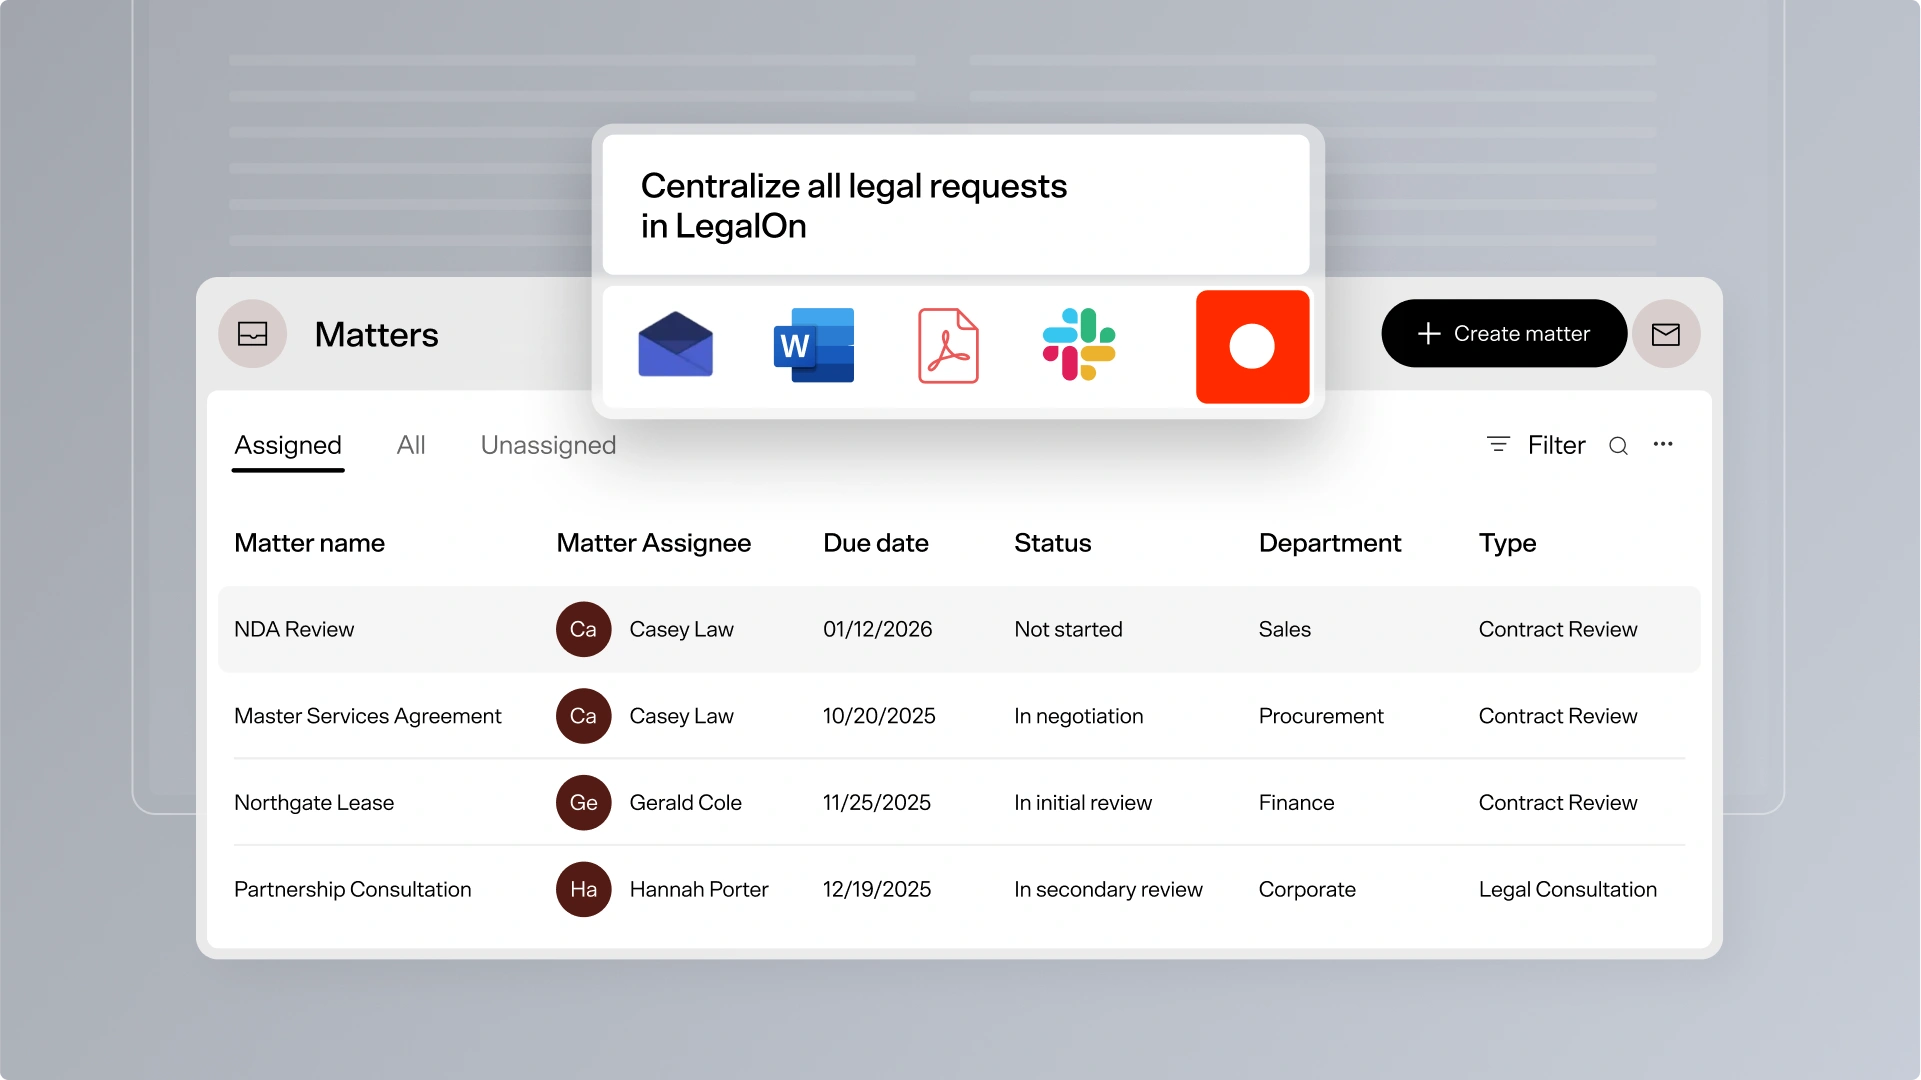The width and height of the screenshot is (1921, 1080).
Task: Open the mail icon beside Create matter
Action: (x=1665, y=334)
